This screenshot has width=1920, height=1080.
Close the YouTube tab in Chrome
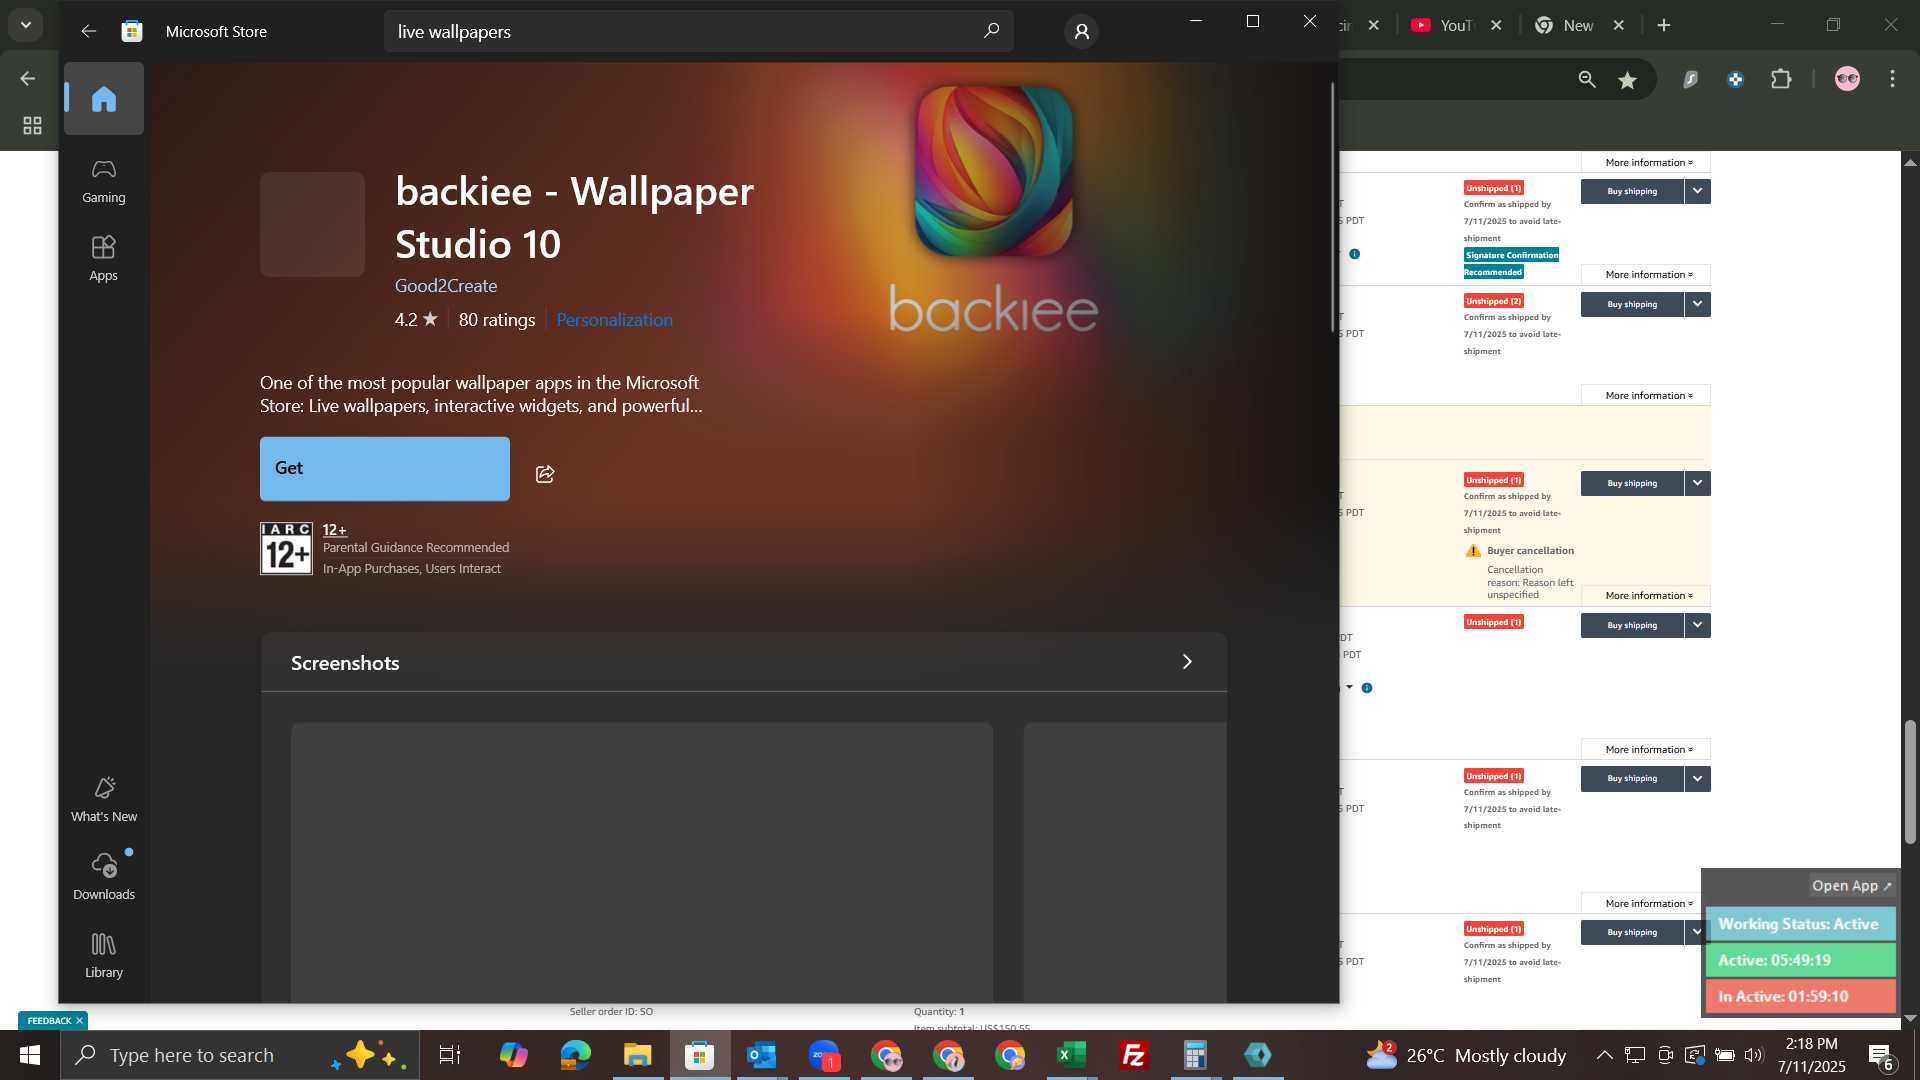1496,25
